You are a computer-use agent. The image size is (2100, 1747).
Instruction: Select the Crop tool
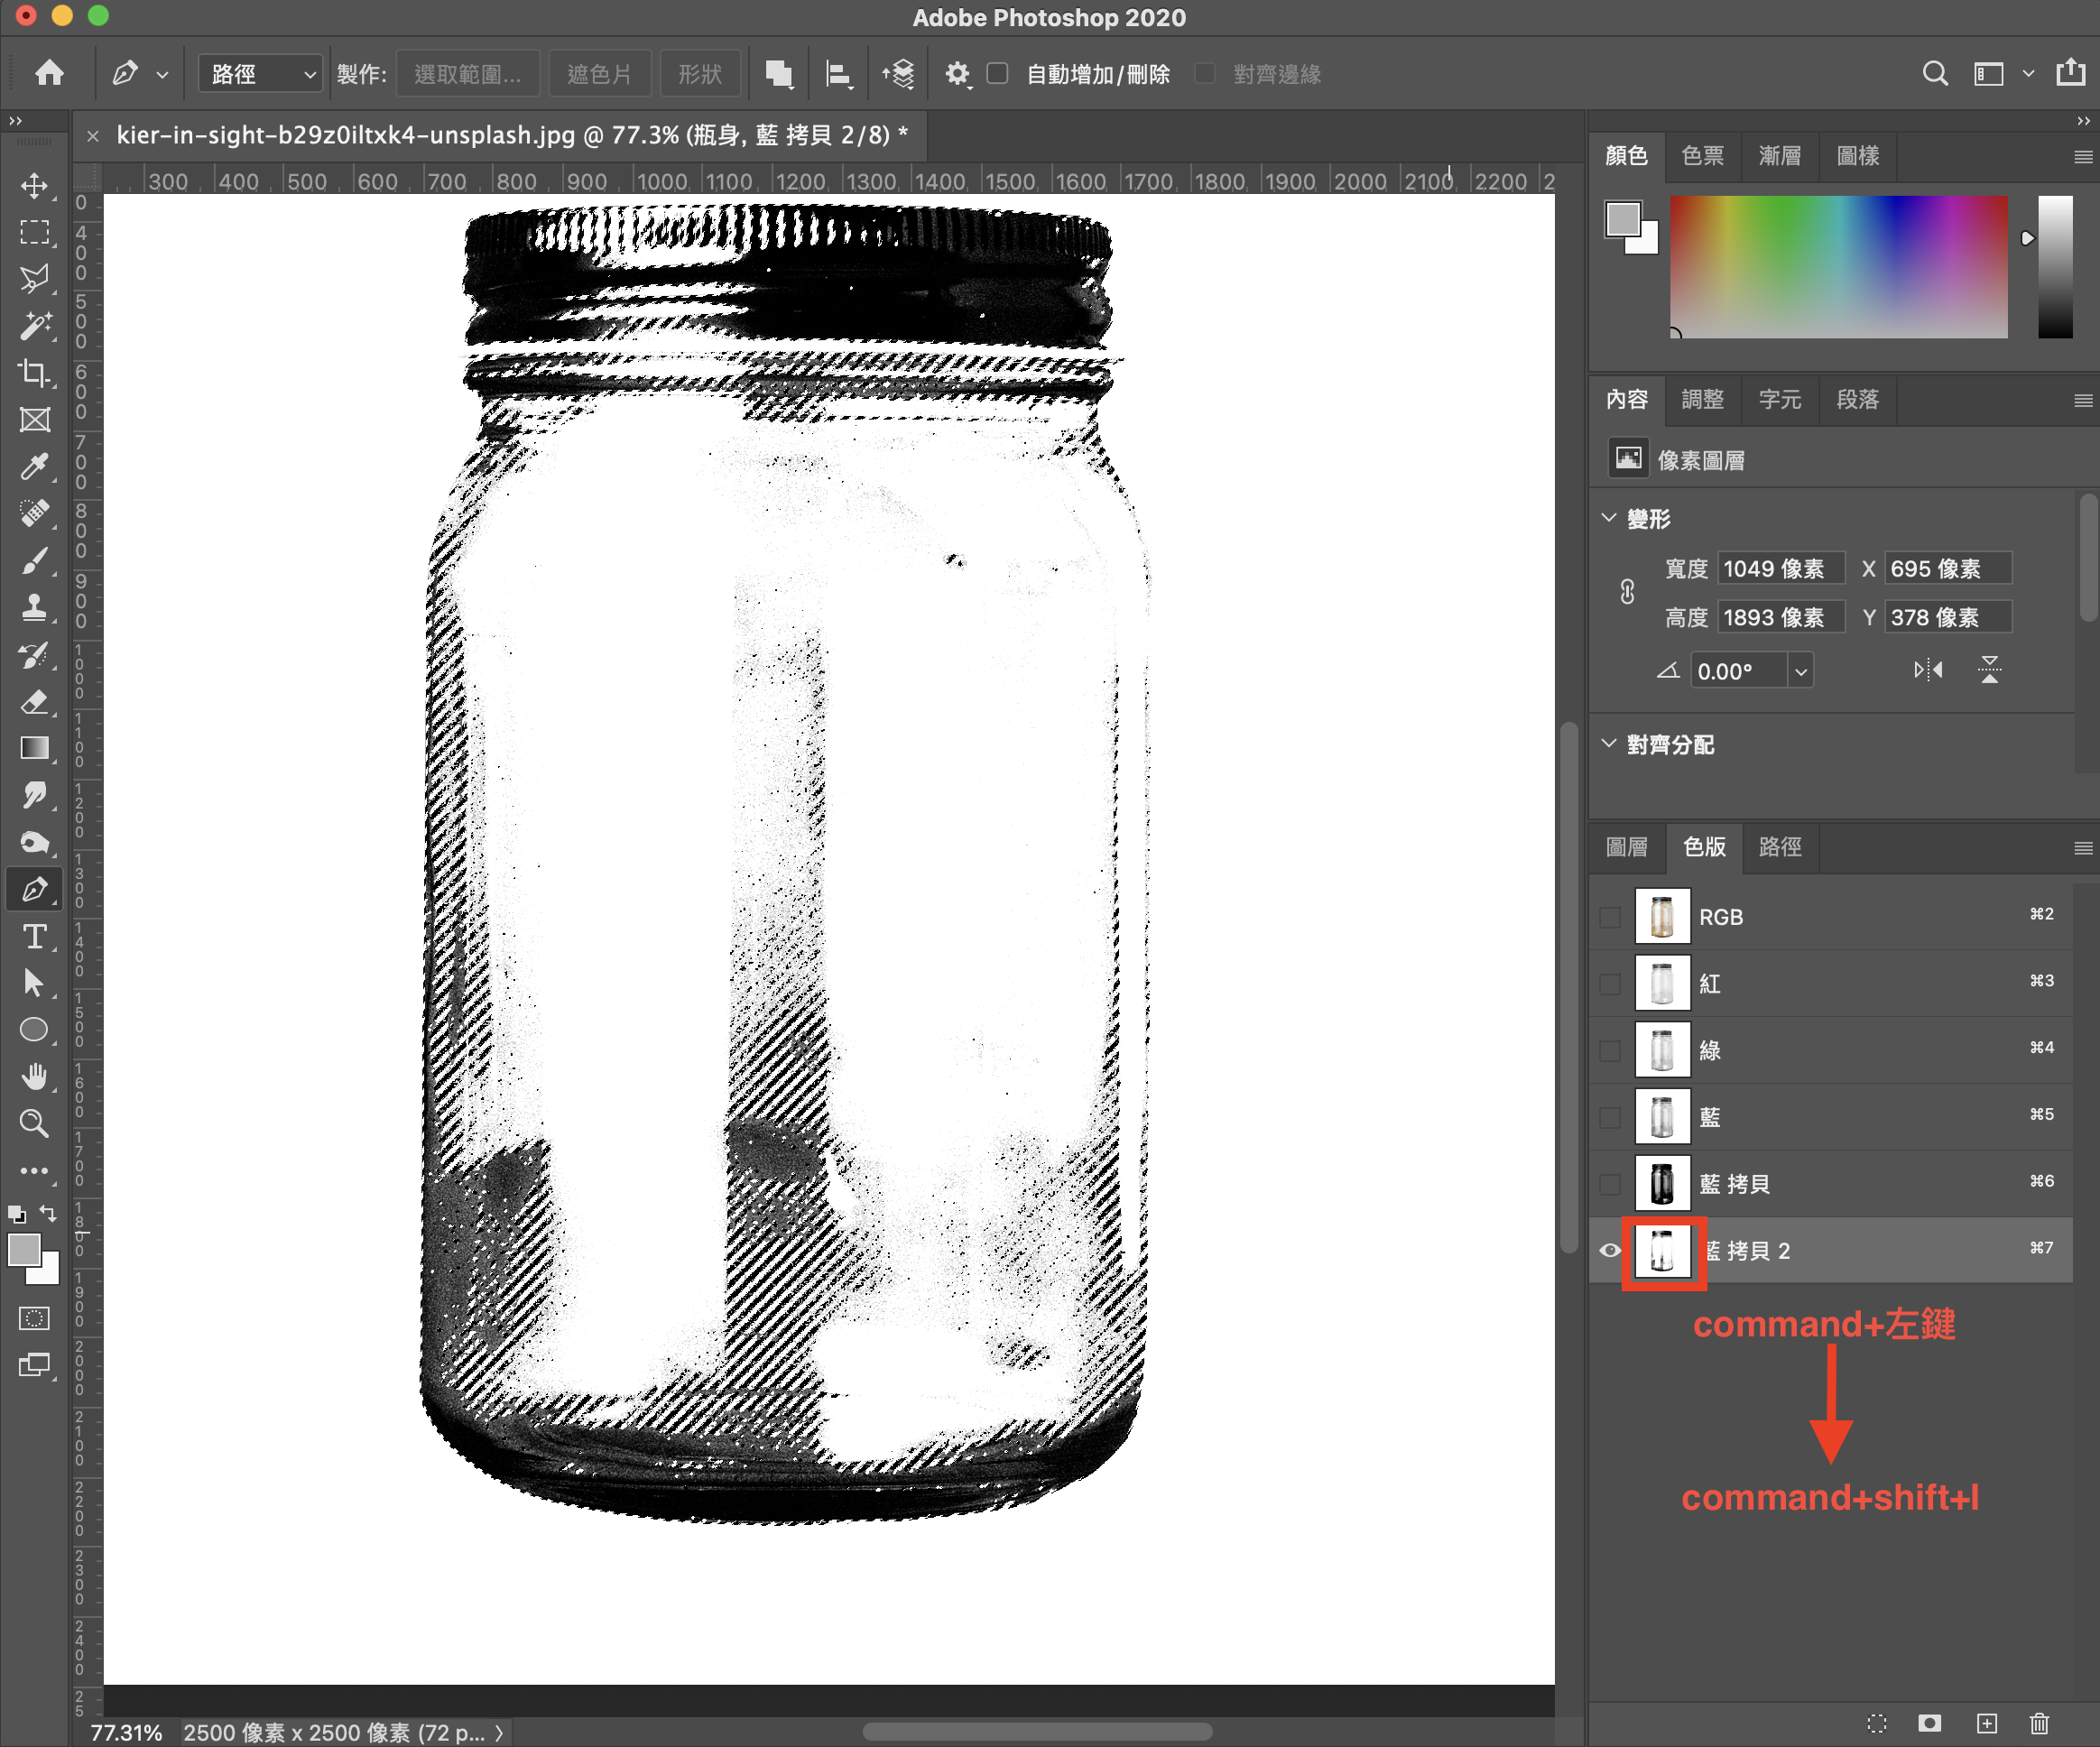pyautogui.click(x=34, y=373)
